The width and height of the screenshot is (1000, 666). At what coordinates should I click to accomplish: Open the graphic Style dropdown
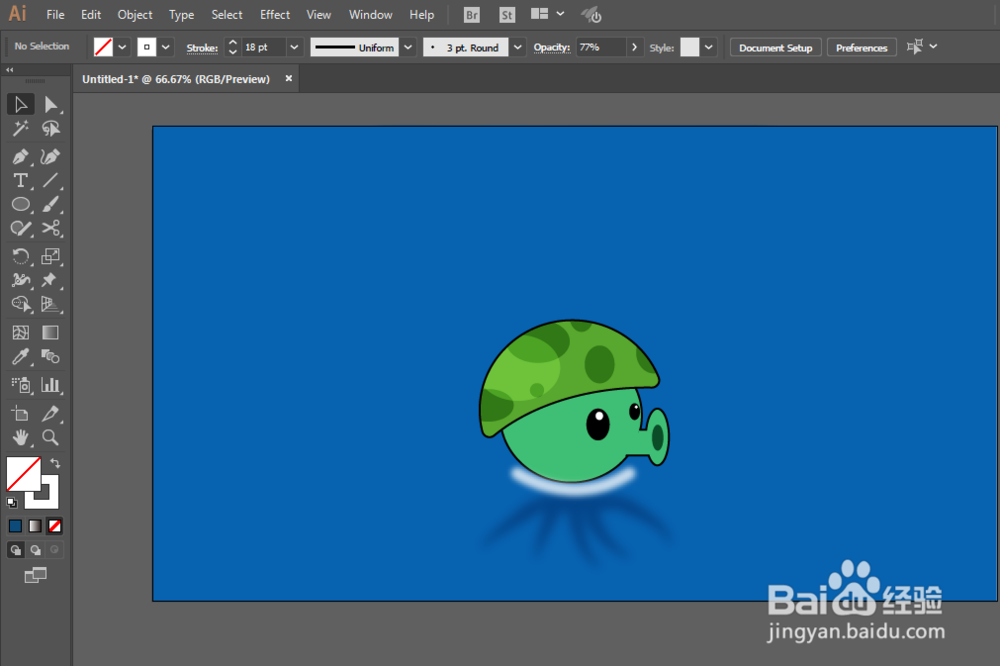(x=709, y=47)
